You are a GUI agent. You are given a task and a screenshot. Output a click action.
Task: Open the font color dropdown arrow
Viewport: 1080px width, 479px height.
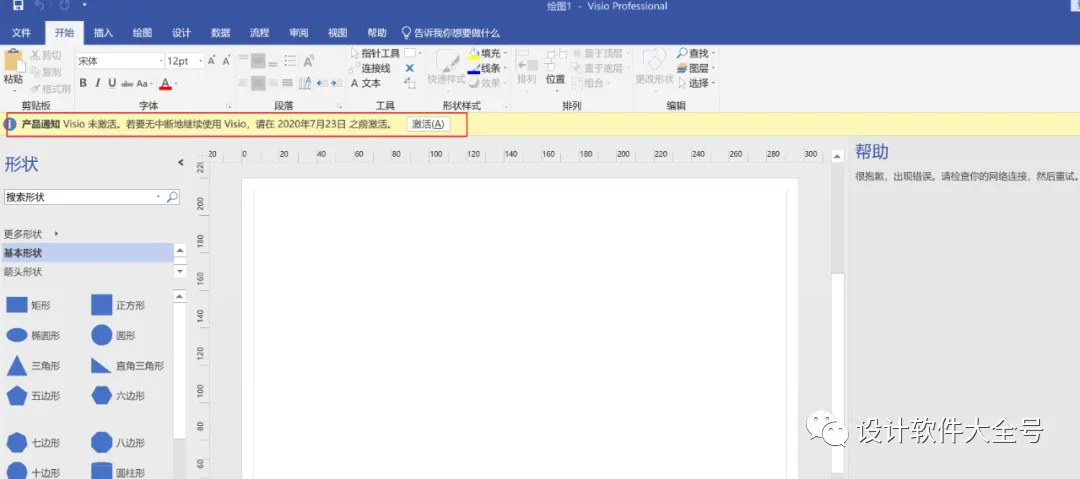(176, 83)
